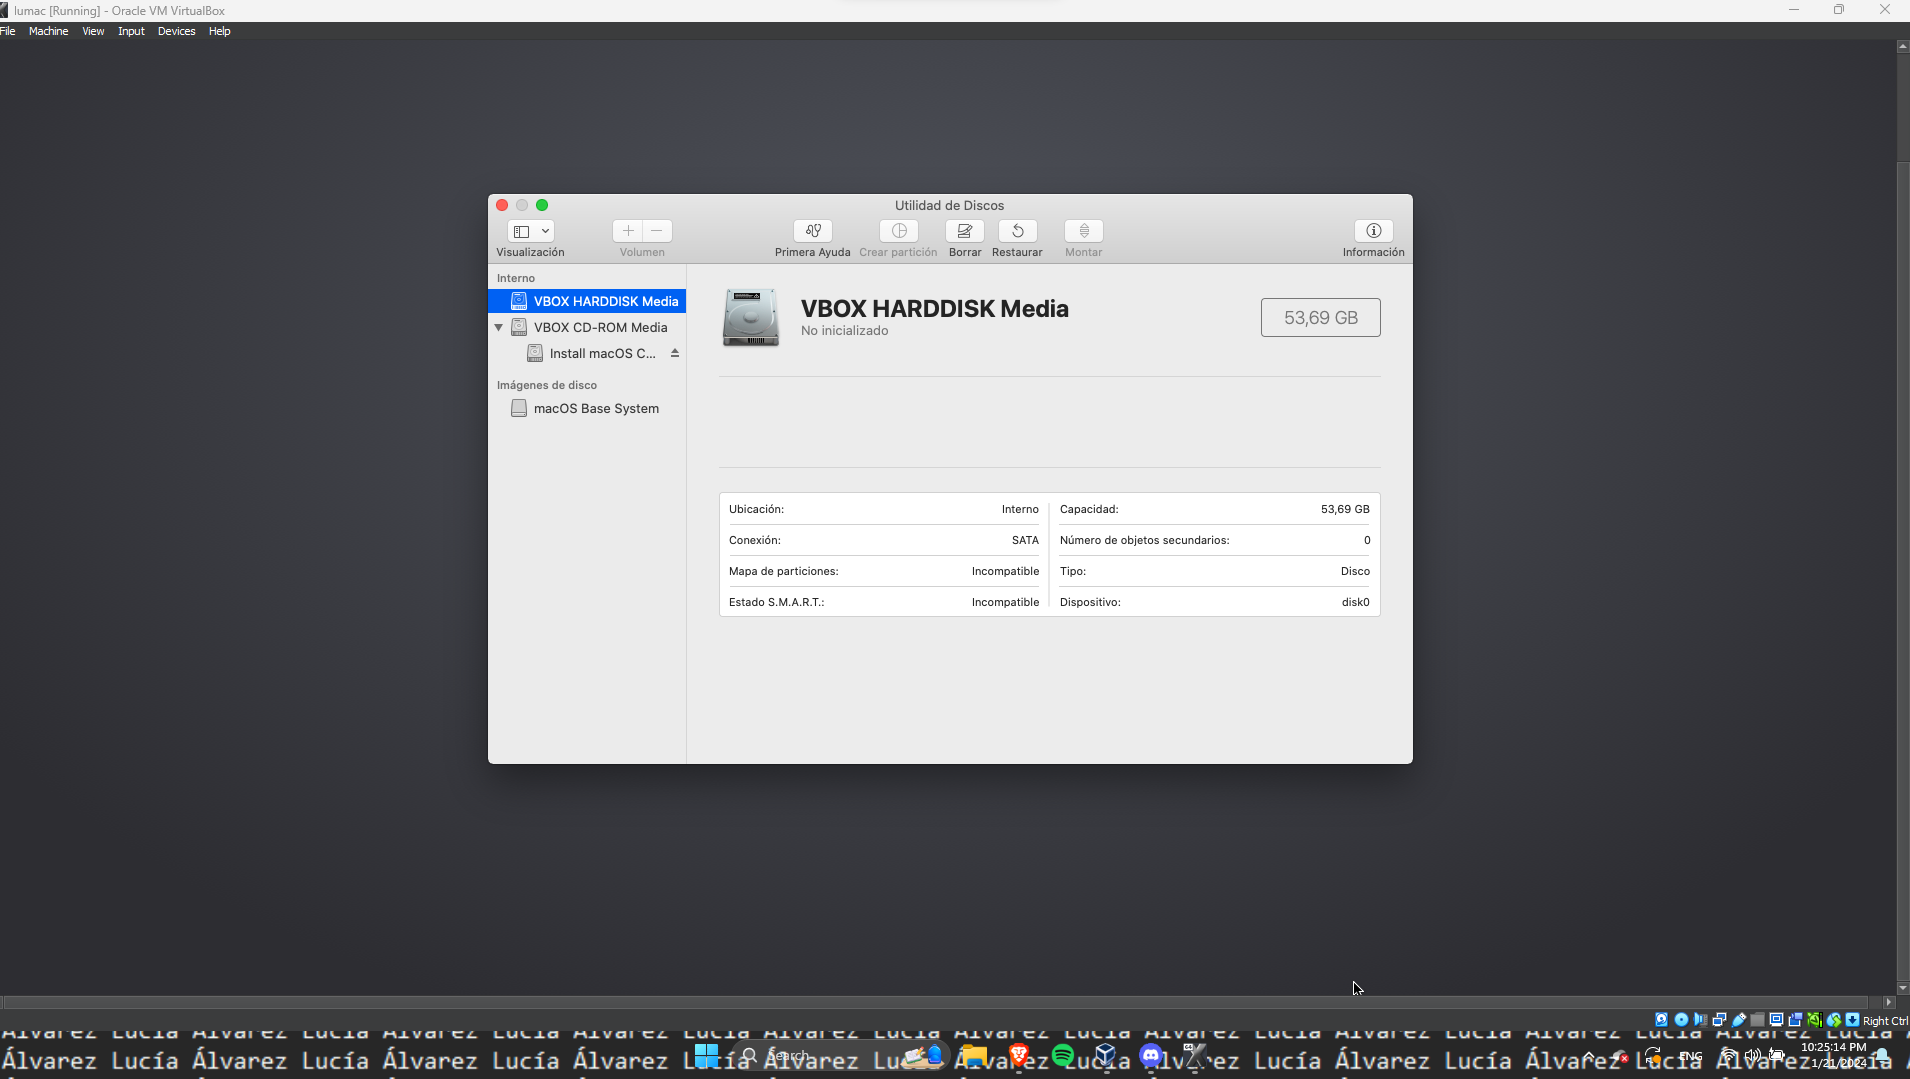Select macOS Base System disk image

click(595, 408)
